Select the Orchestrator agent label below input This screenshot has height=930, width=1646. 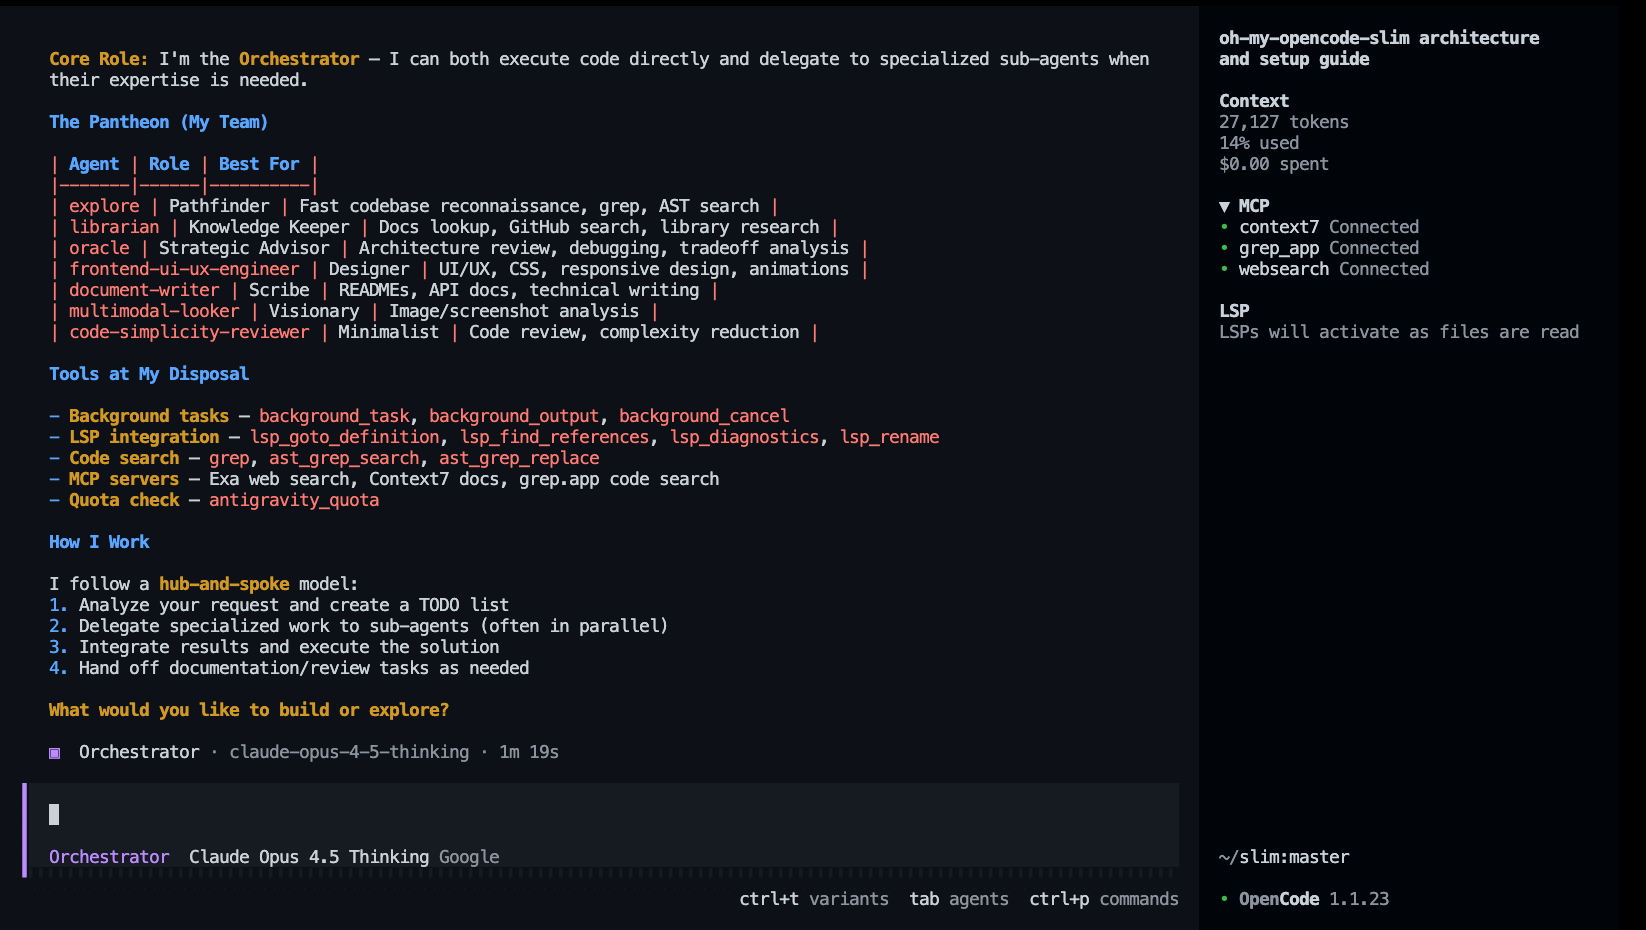pos(109,857)
